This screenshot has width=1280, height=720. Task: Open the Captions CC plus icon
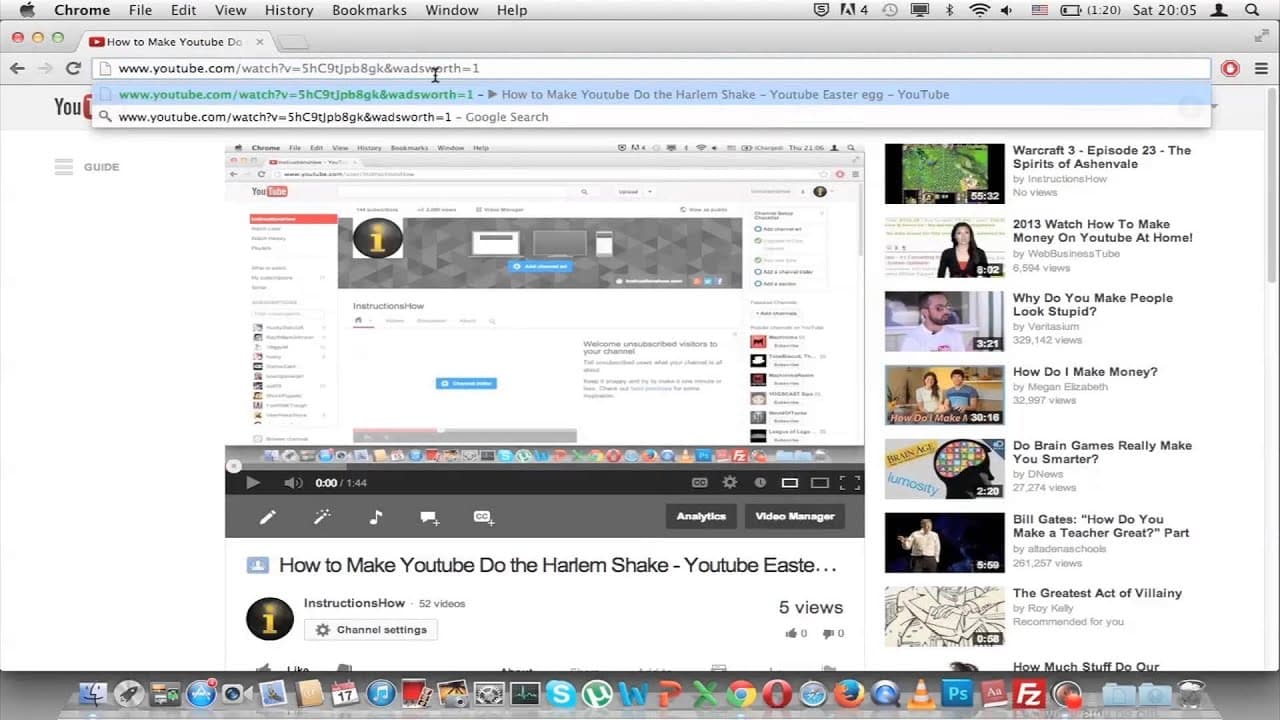(484, 517)
